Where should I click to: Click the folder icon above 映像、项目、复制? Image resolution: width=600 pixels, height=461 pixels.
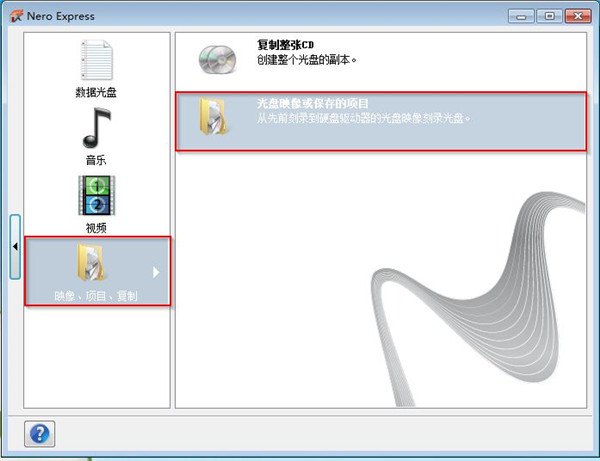click(96, 263)
